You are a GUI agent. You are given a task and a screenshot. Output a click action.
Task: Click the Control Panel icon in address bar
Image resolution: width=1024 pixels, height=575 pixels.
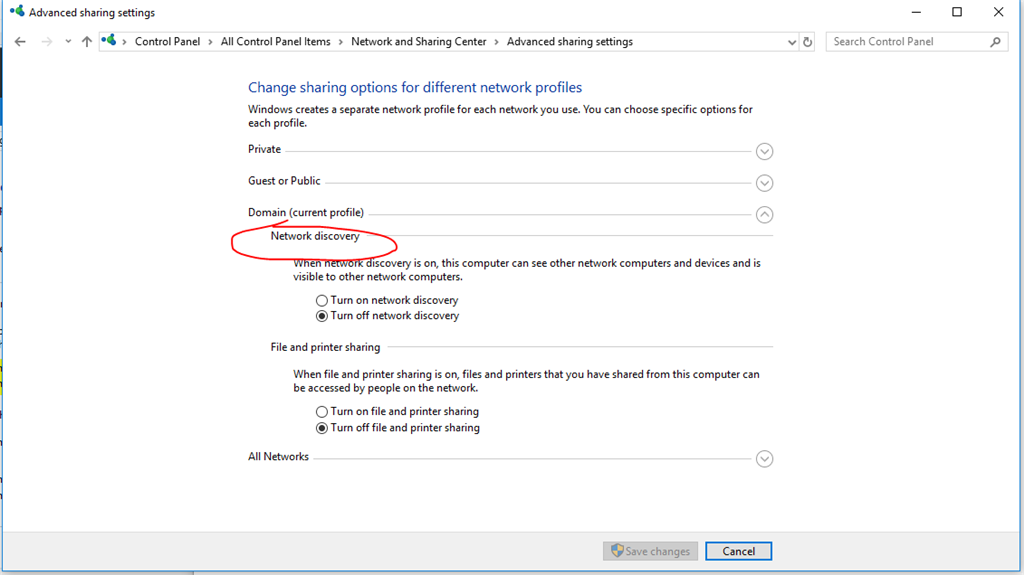point(109,41)
